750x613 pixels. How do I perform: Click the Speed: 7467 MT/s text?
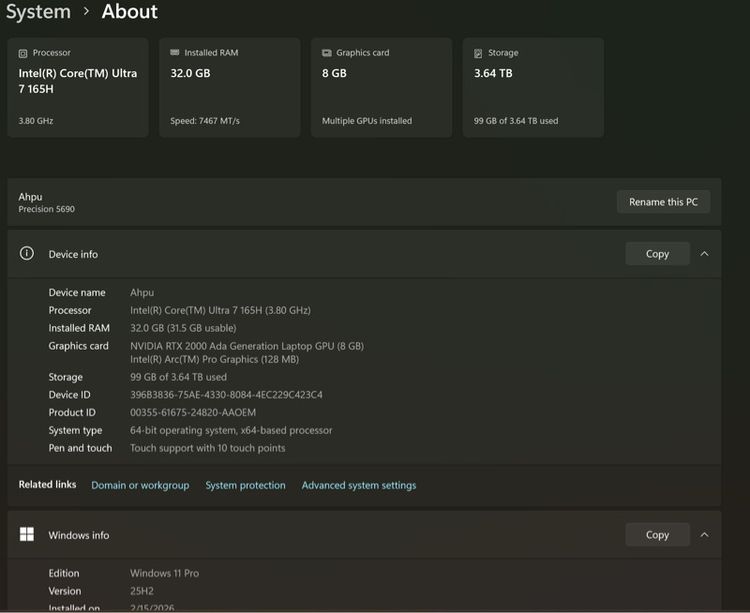[x=205, y=121]
